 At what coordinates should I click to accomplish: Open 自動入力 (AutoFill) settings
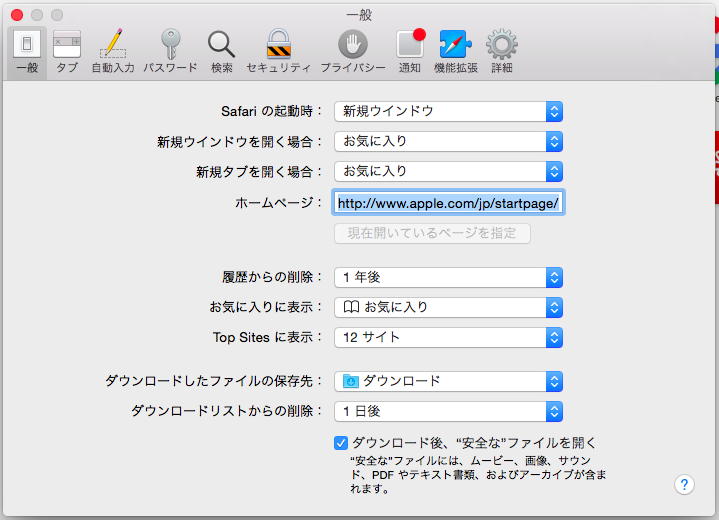(x=113, y=52)
